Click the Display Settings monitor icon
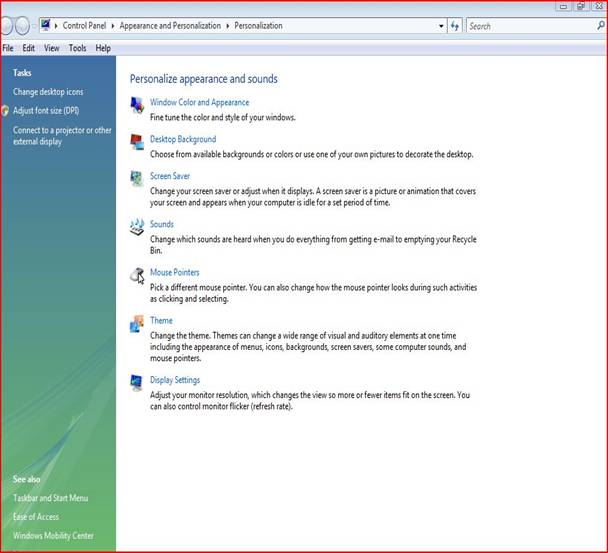608x553 pixels. (x=136, y=383)
